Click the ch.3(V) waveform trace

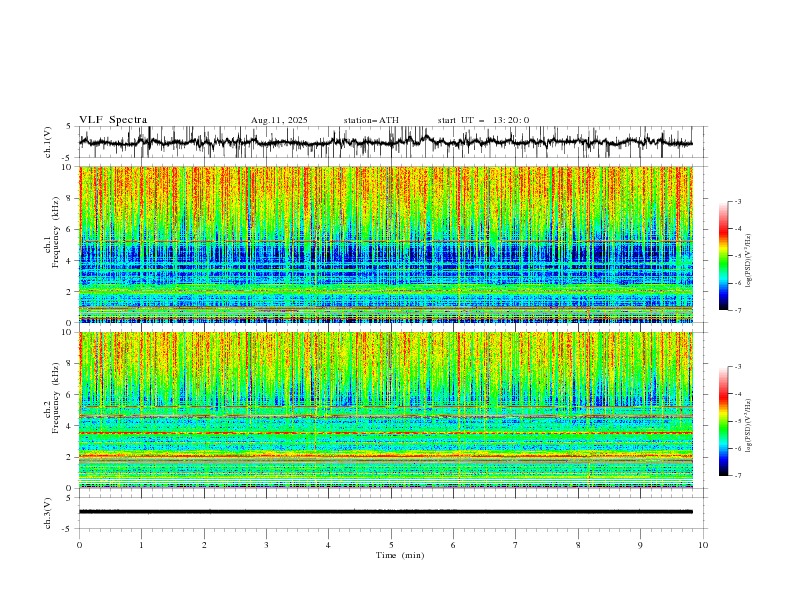tap(385, 512)
